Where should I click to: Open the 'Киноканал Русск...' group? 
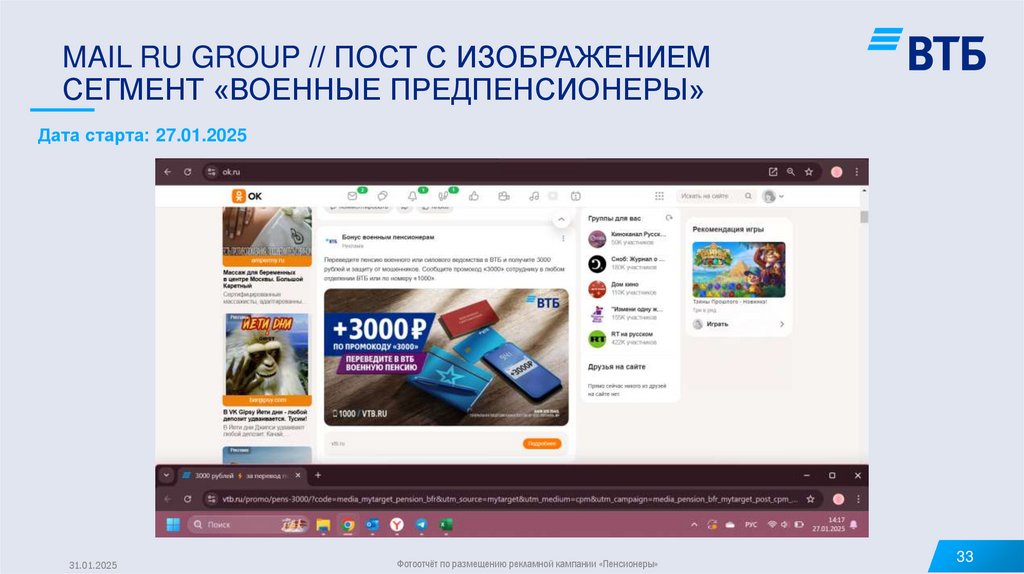[x=638, y=234]
